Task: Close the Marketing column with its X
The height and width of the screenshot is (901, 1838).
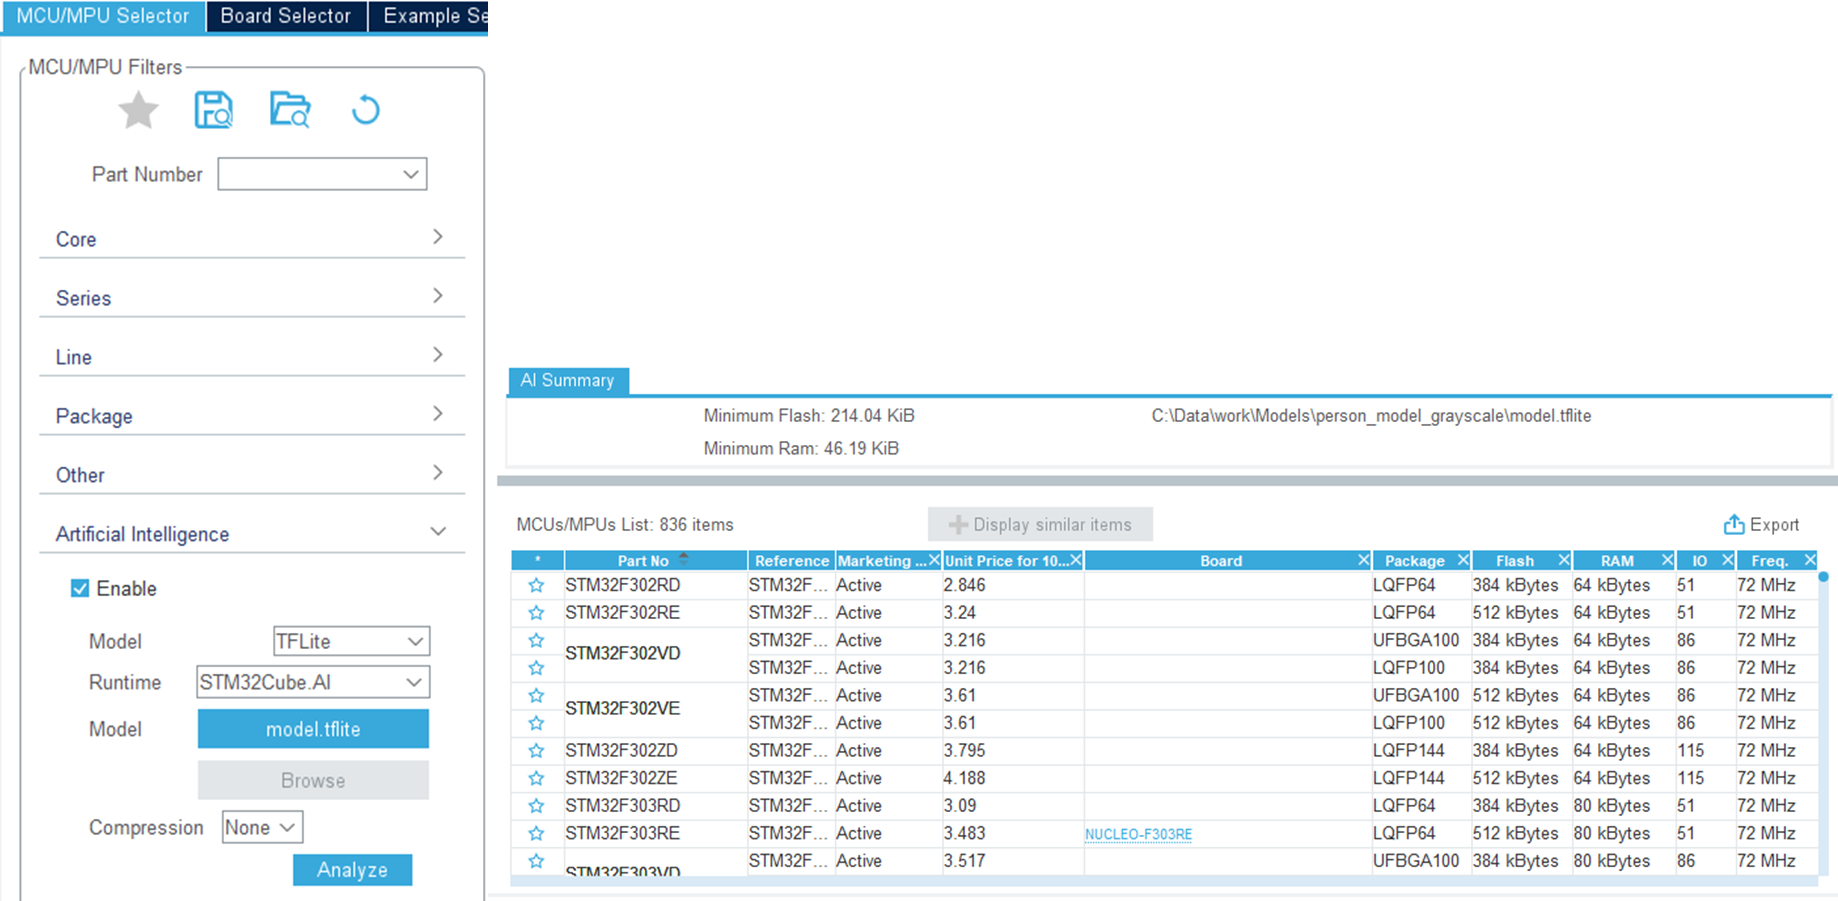Action: pyautogui.click(x=934, y=560)
